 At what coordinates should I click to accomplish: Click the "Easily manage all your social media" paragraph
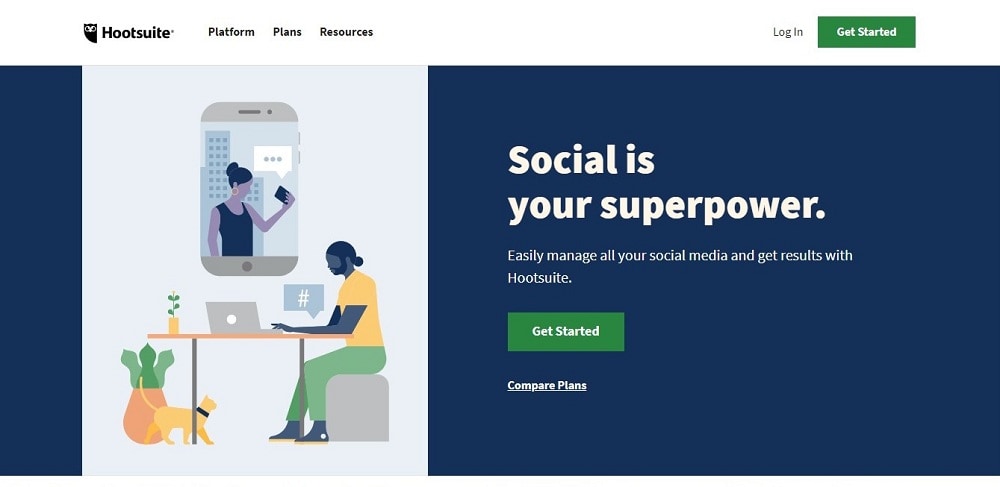click(x=679, y=266)
